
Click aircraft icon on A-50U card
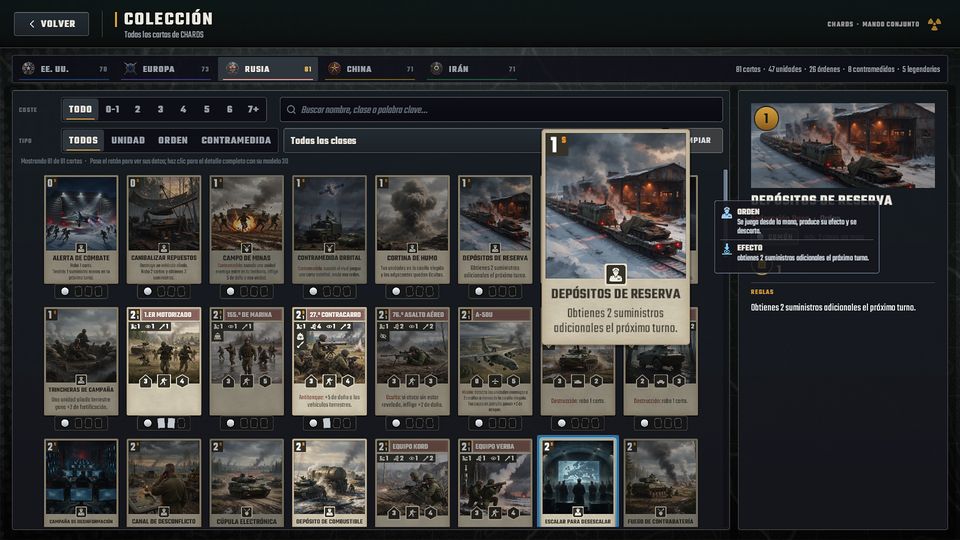pos(495,381)
